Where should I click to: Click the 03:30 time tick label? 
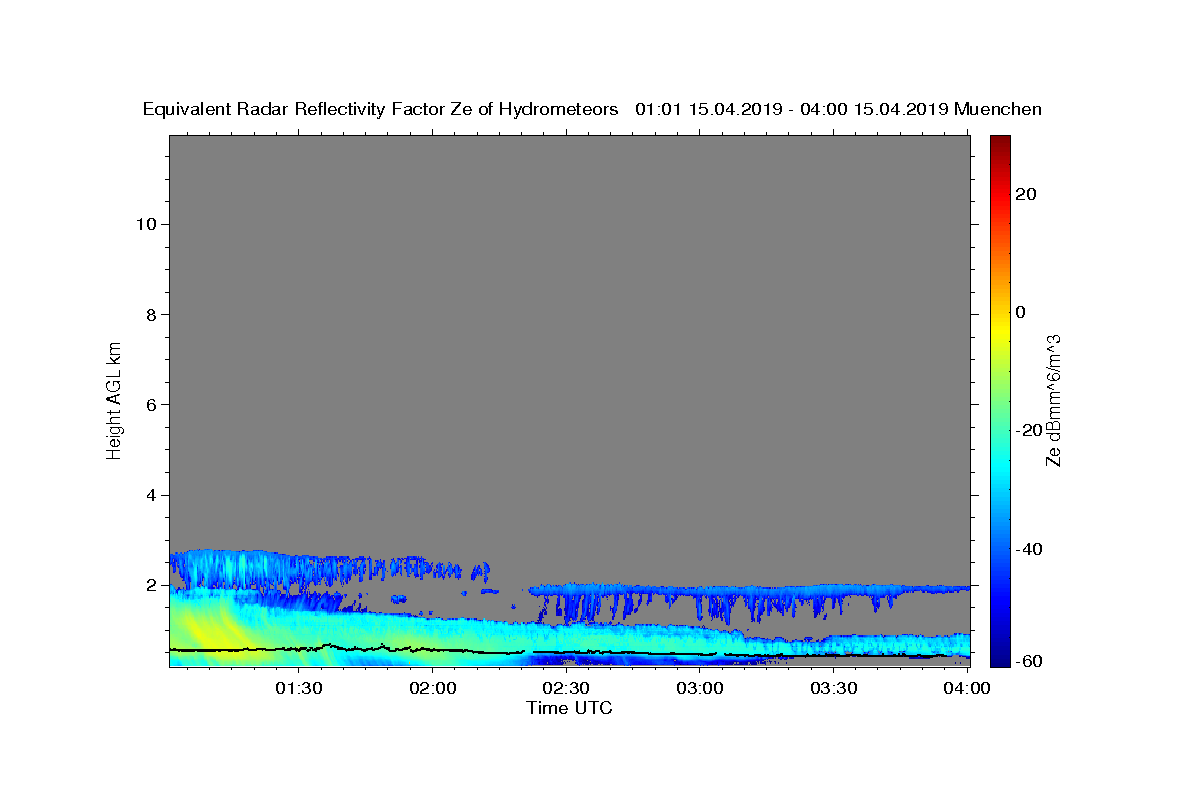pyautogui.click(x=833, y=688)
